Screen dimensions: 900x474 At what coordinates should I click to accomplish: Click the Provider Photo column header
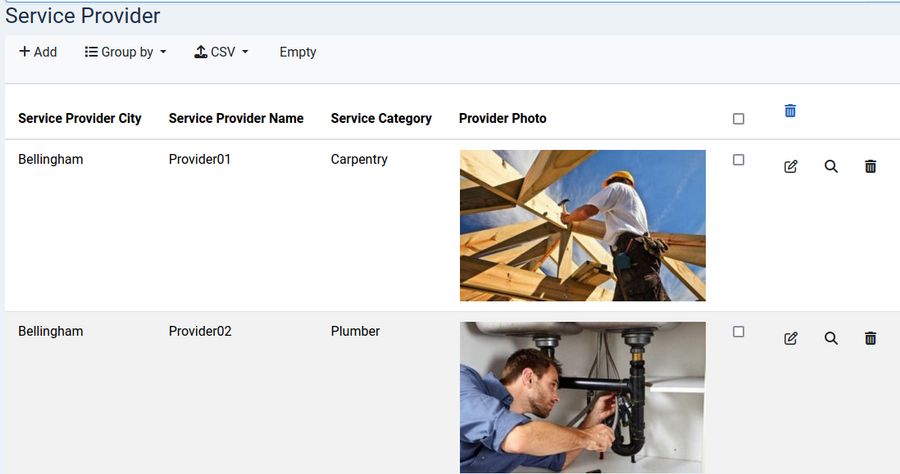(x=502, y=118)
